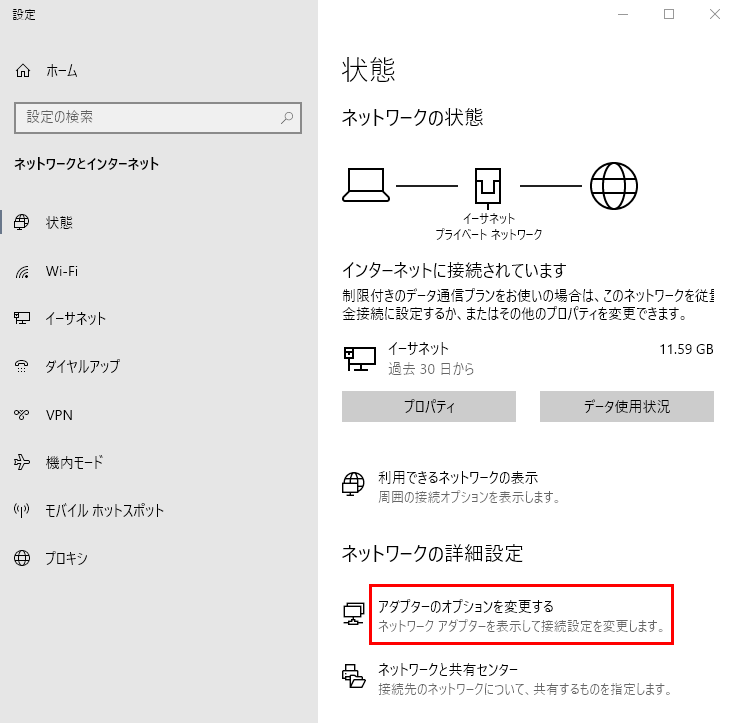Click インターネットに接続されています status text
The height and width of the screenshot is (723, 730).
pos(454,270)
